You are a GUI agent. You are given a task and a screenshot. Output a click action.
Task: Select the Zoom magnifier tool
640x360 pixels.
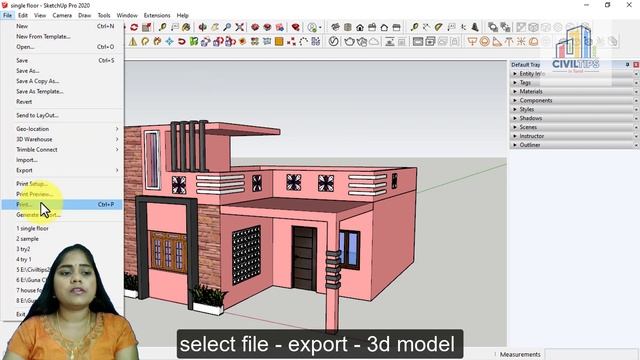(x=227, y=27)
